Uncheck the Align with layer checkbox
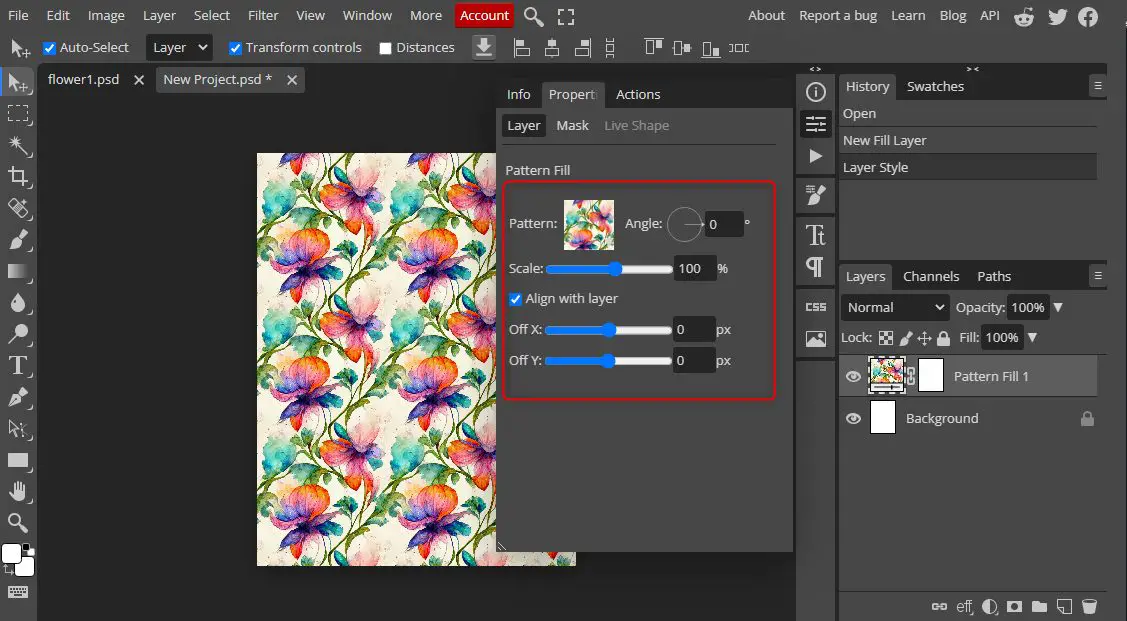This screenshot has width=1127, height=621. tap(516, 298)
